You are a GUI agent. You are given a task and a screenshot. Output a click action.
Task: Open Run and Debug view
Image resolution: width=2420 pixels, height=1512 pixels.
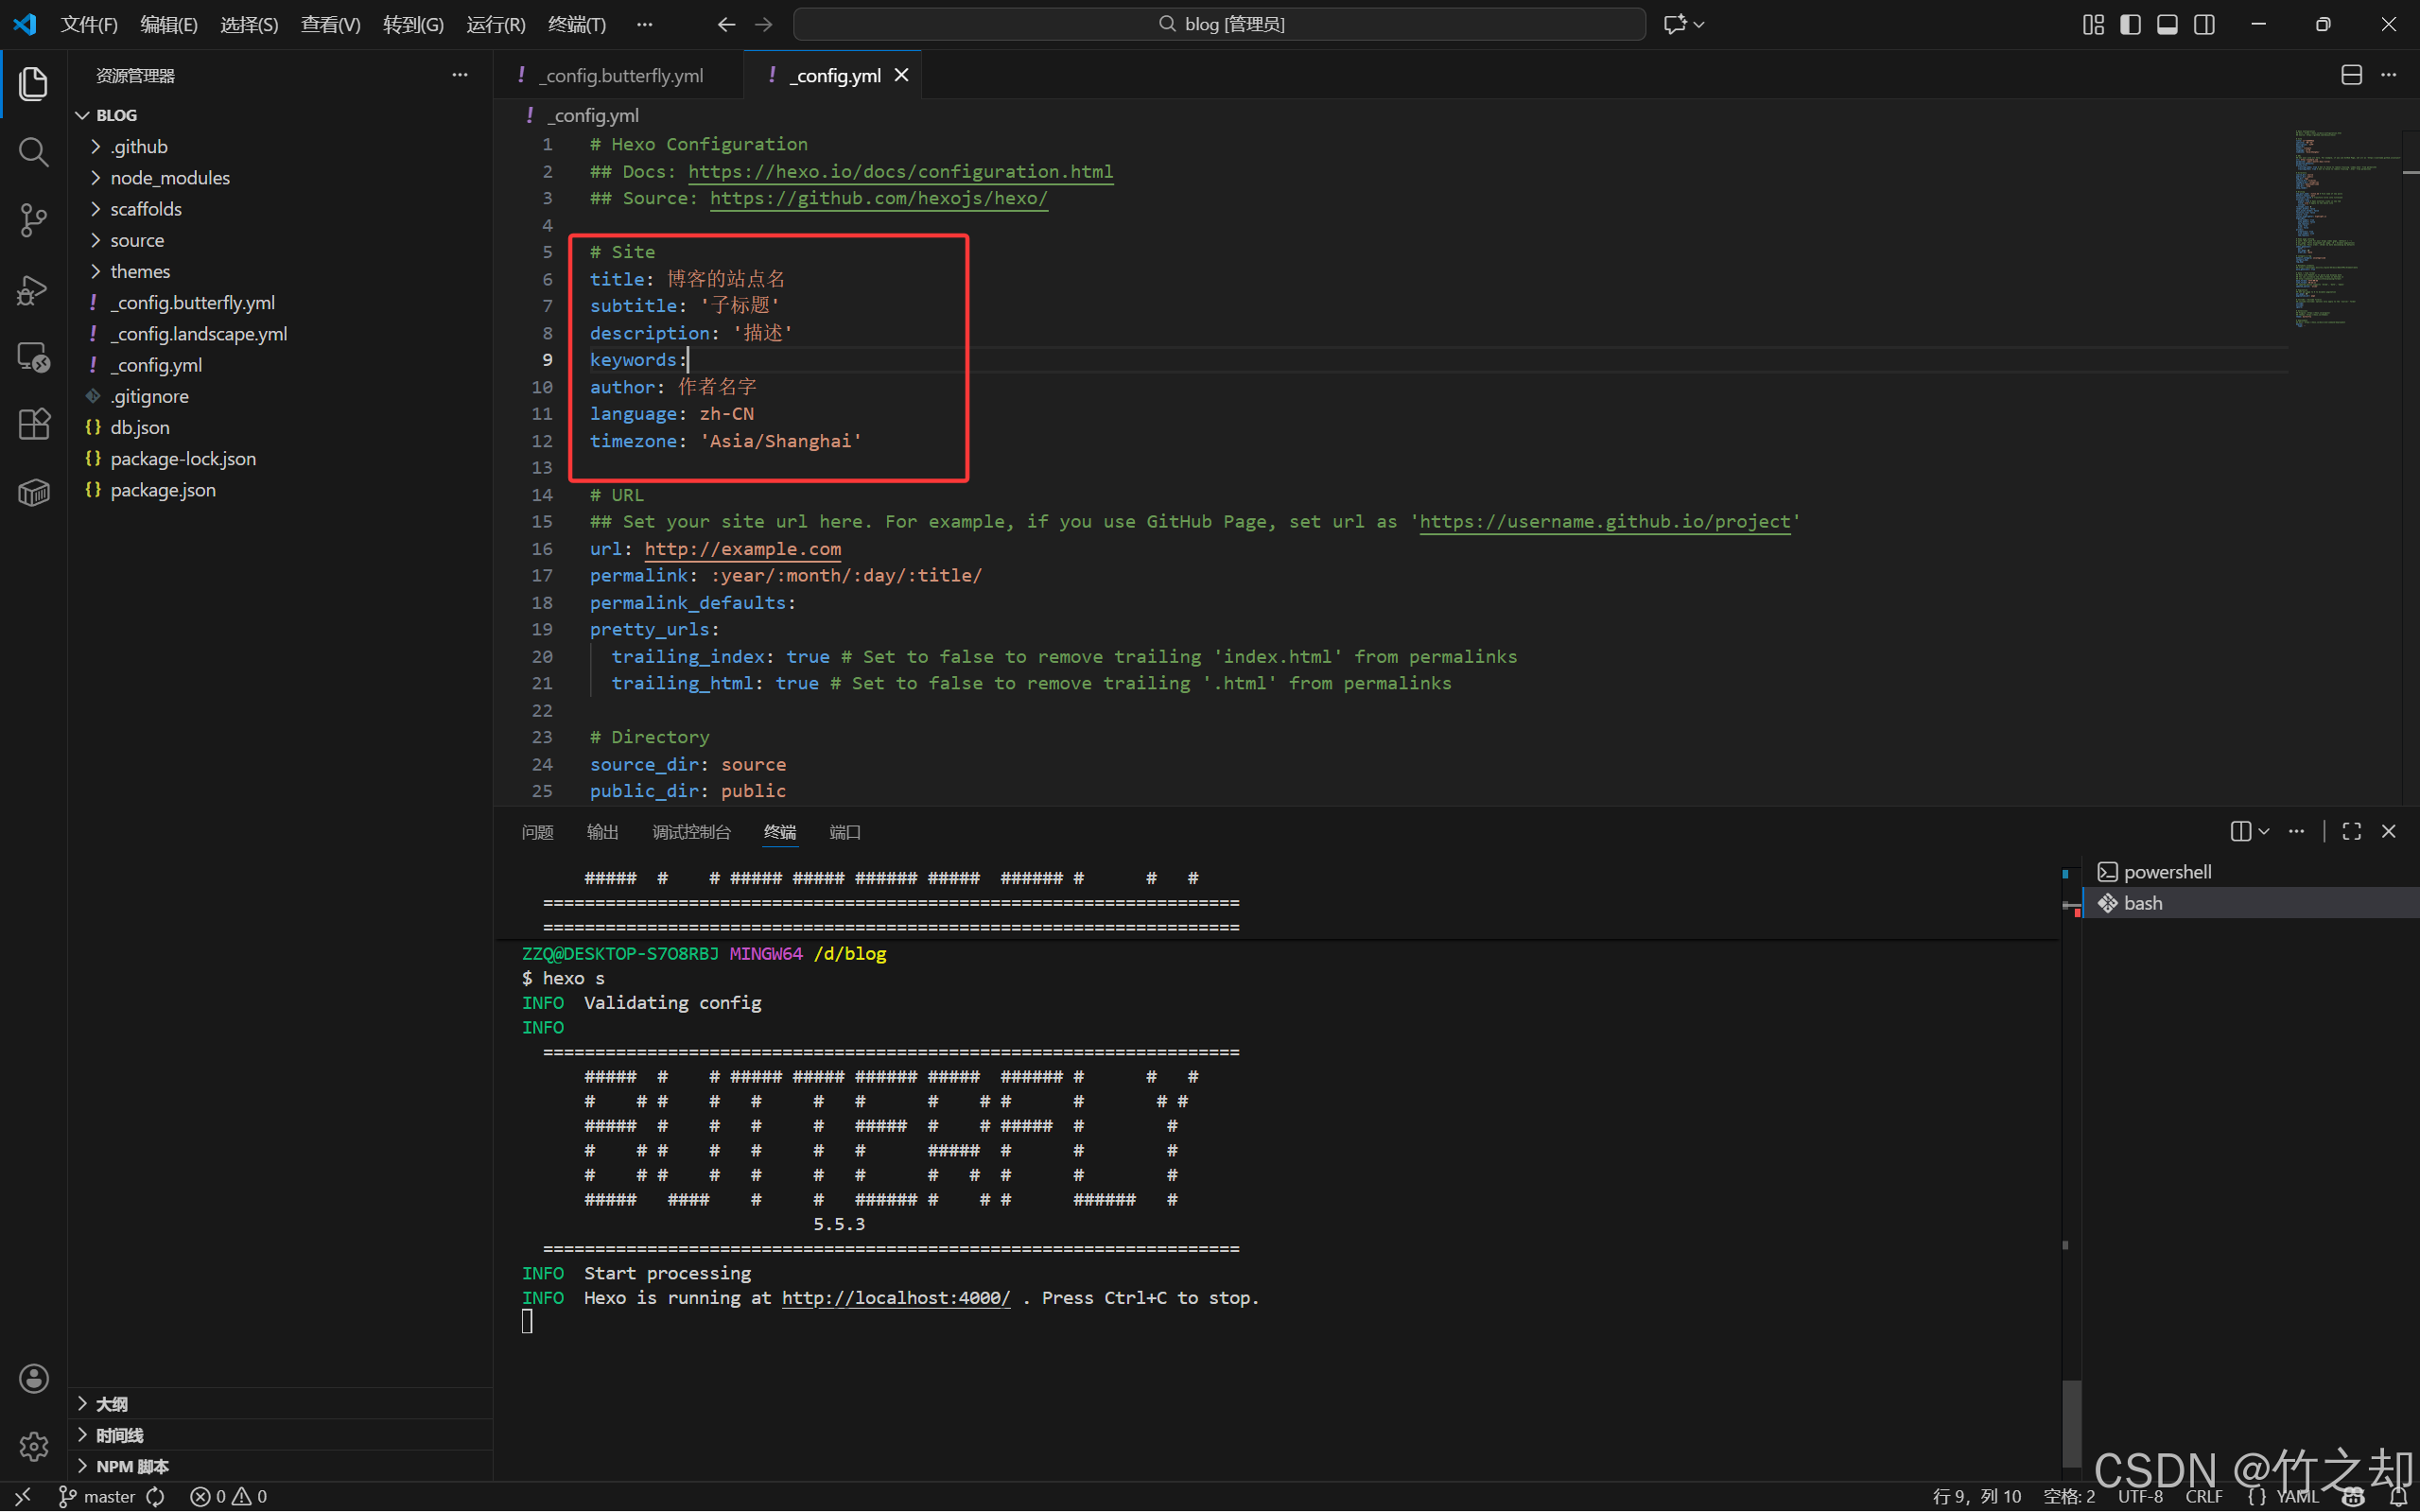[33, 290]
